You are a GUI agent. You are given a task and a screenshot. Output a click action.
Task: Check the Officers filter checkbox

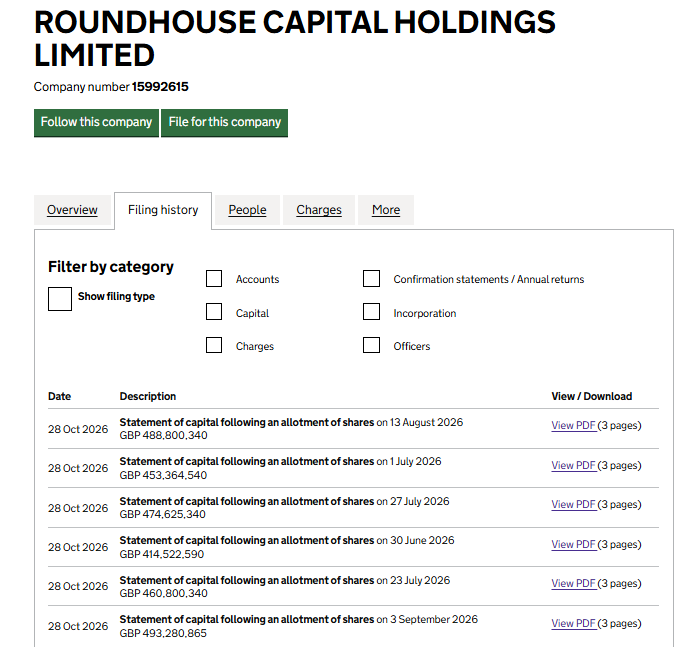(371, 345)
